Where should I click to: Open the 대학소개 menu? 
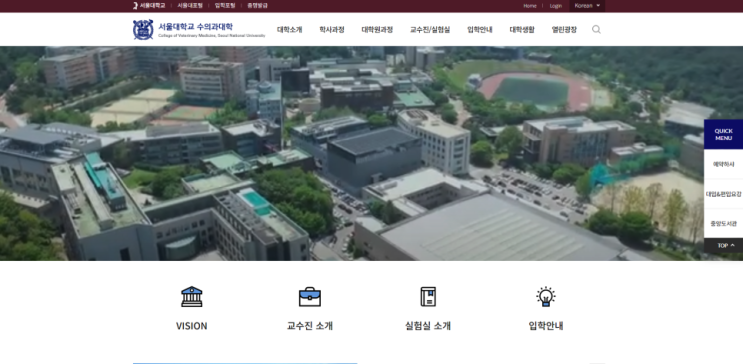click(x=290, y=29)
